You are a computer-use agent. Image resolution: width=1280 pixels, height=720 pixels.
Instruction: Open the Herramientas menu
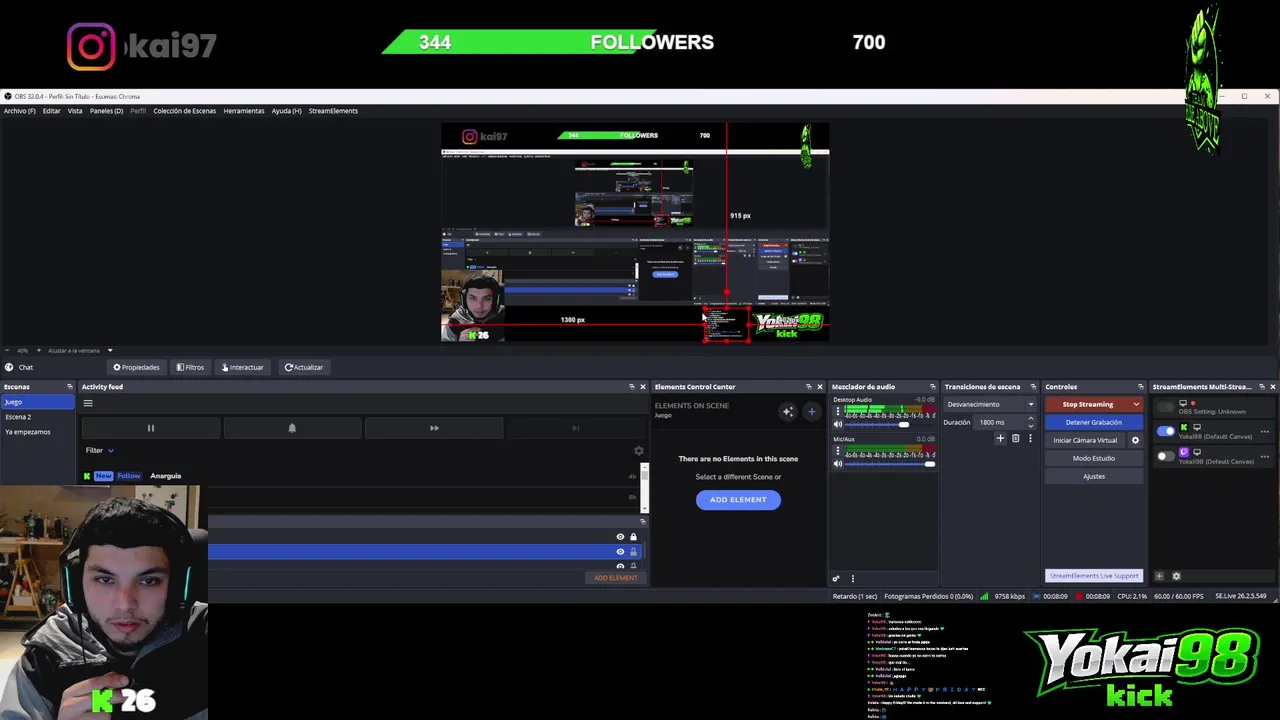244,111
